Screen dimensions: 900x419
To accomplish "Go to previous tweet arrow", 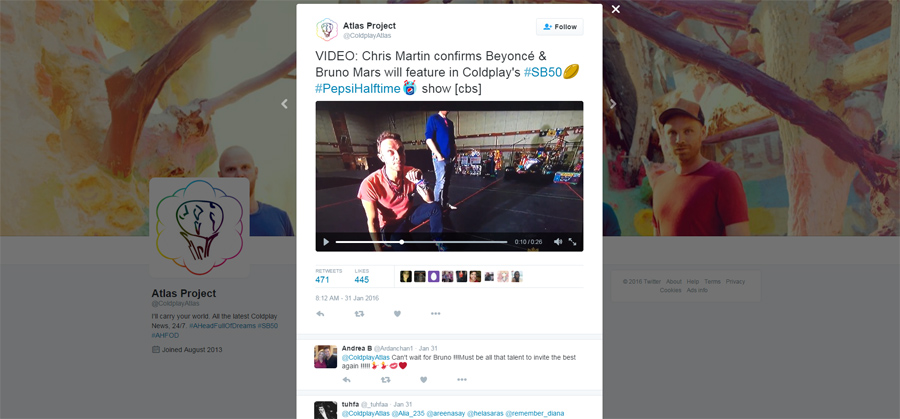I will tap(284, 104).
